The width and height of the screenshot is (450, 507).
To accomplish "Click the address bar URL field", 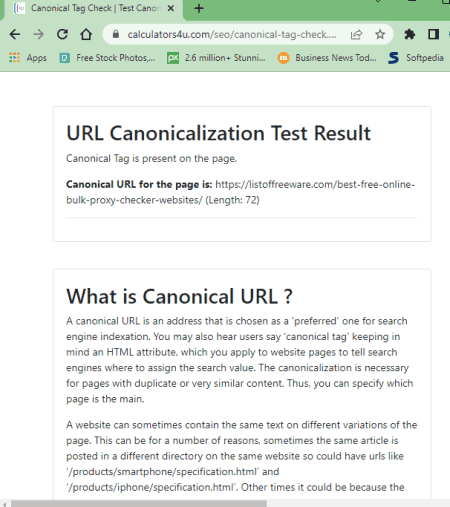I will coord(232,34).
